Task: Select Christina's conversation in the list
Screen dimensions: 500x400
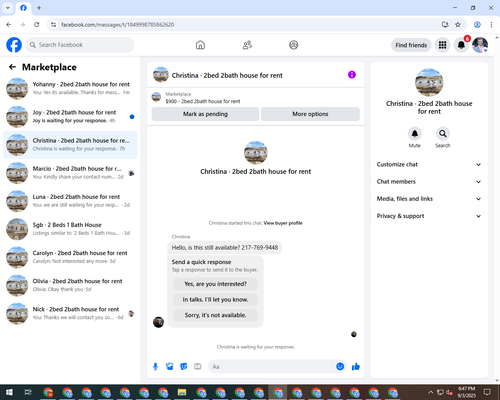Action: coord(70,145)
